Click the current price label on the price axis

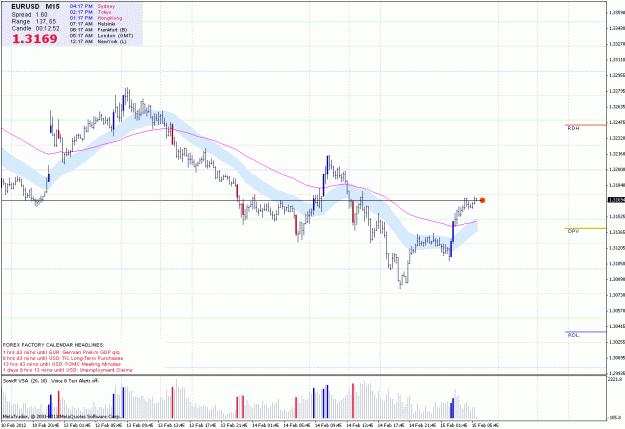[616, 200]
